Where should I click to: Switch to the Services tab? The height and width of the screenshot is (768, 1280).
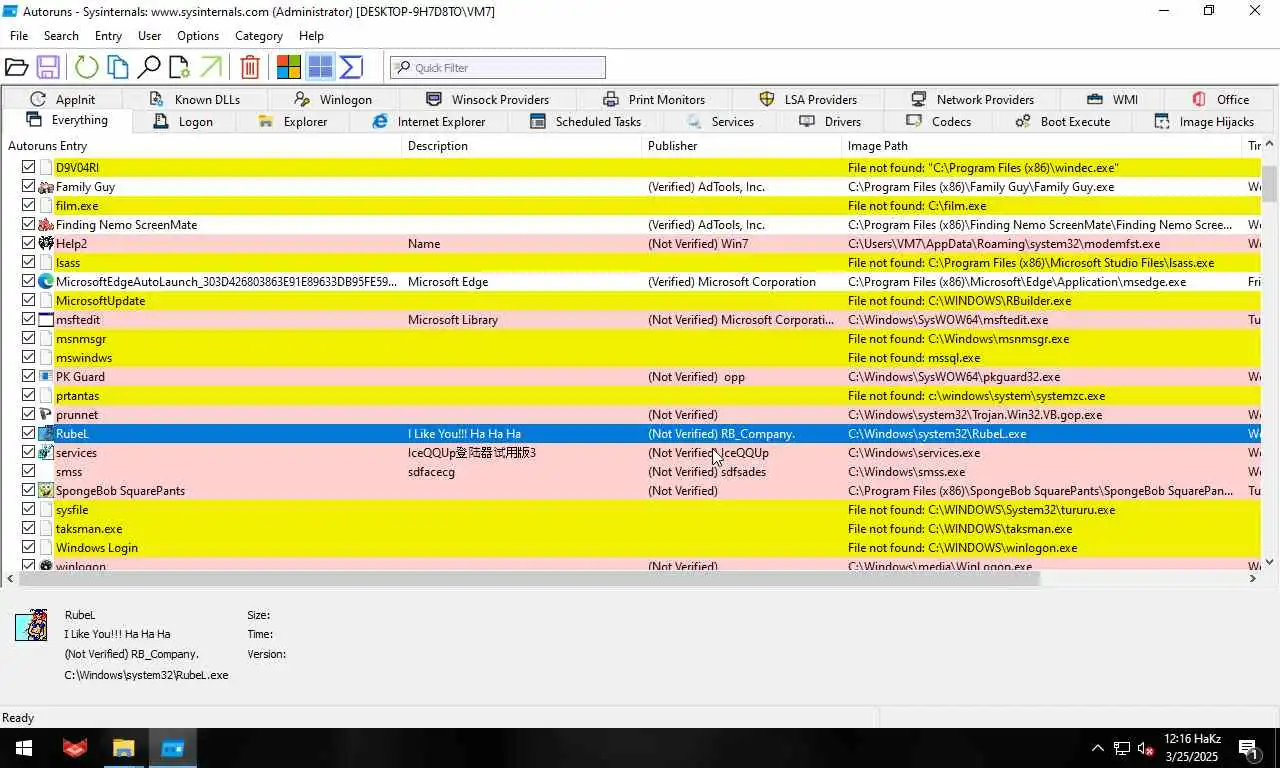click(x=722, y=122)
